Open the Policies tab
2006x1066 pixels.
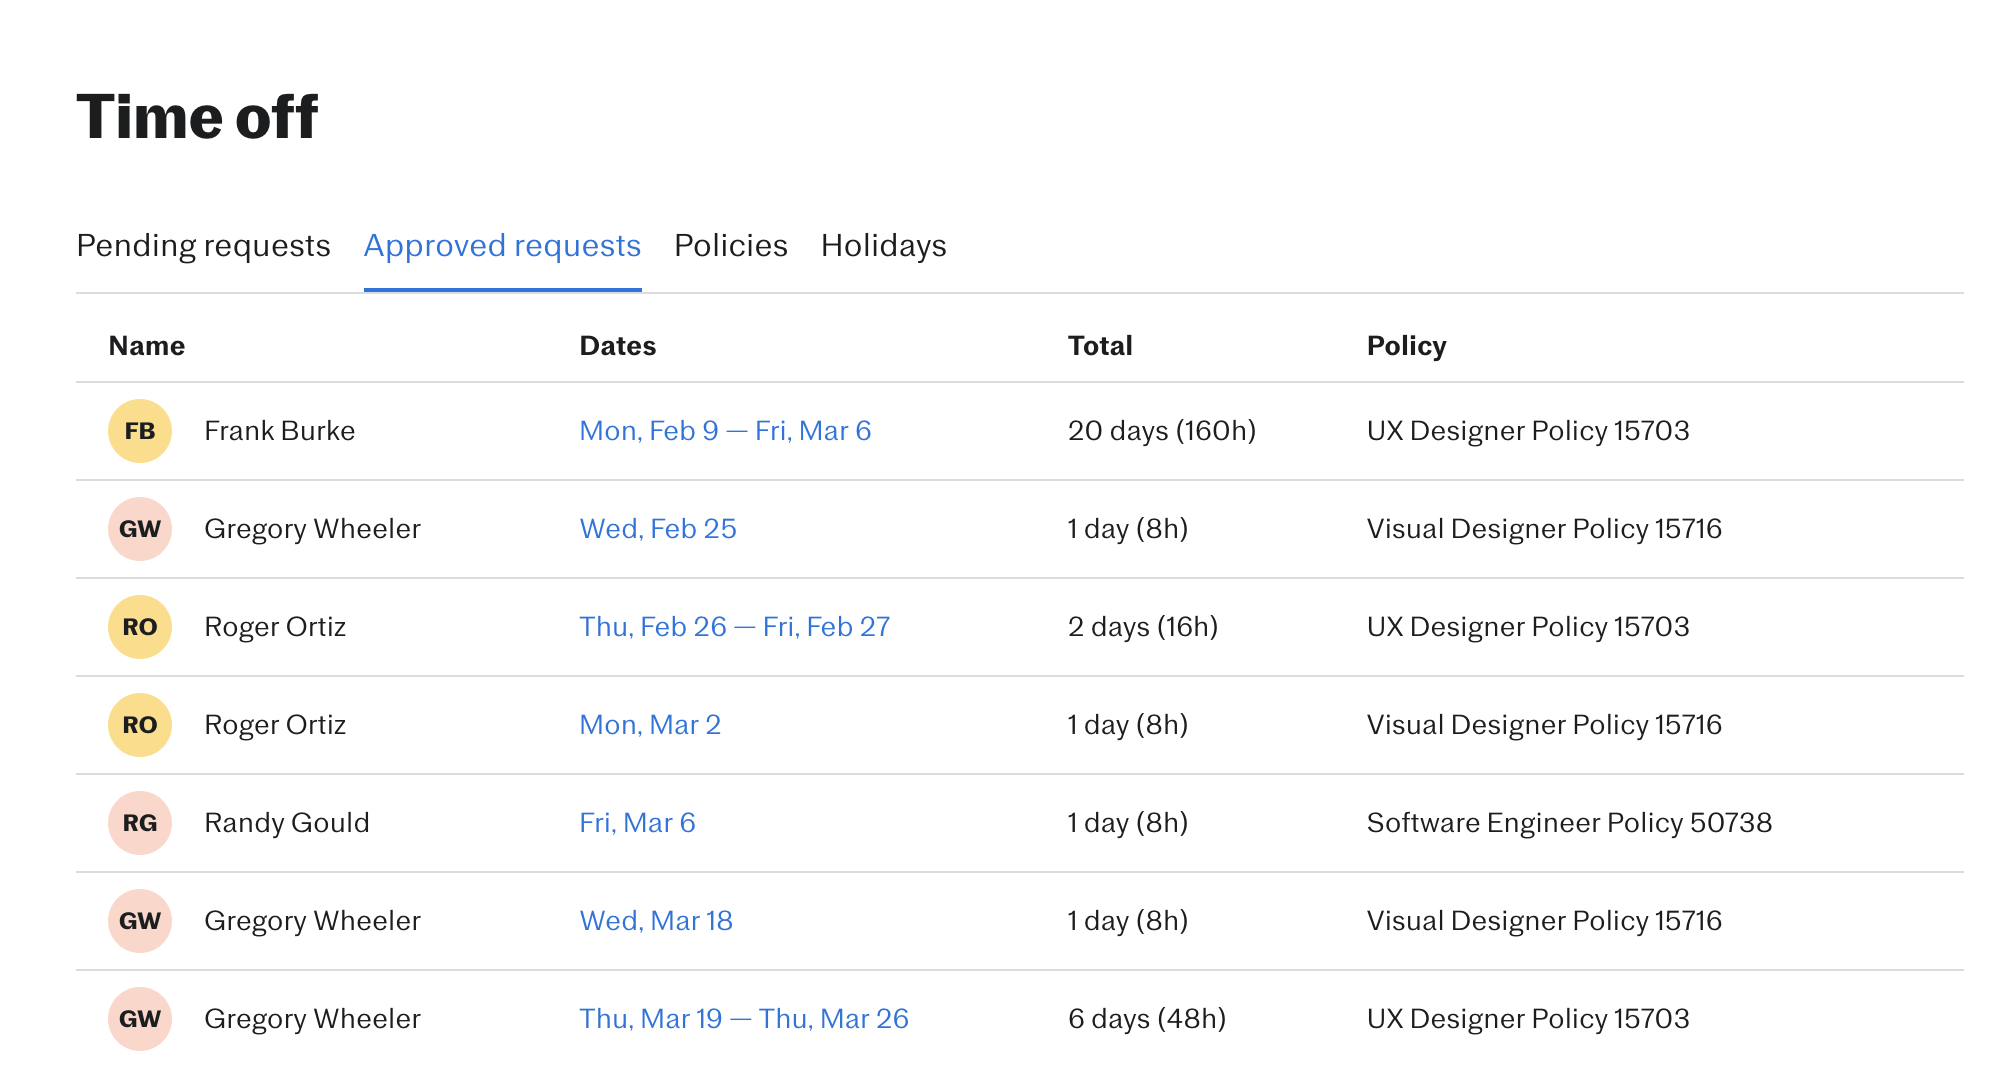[730, 246]
